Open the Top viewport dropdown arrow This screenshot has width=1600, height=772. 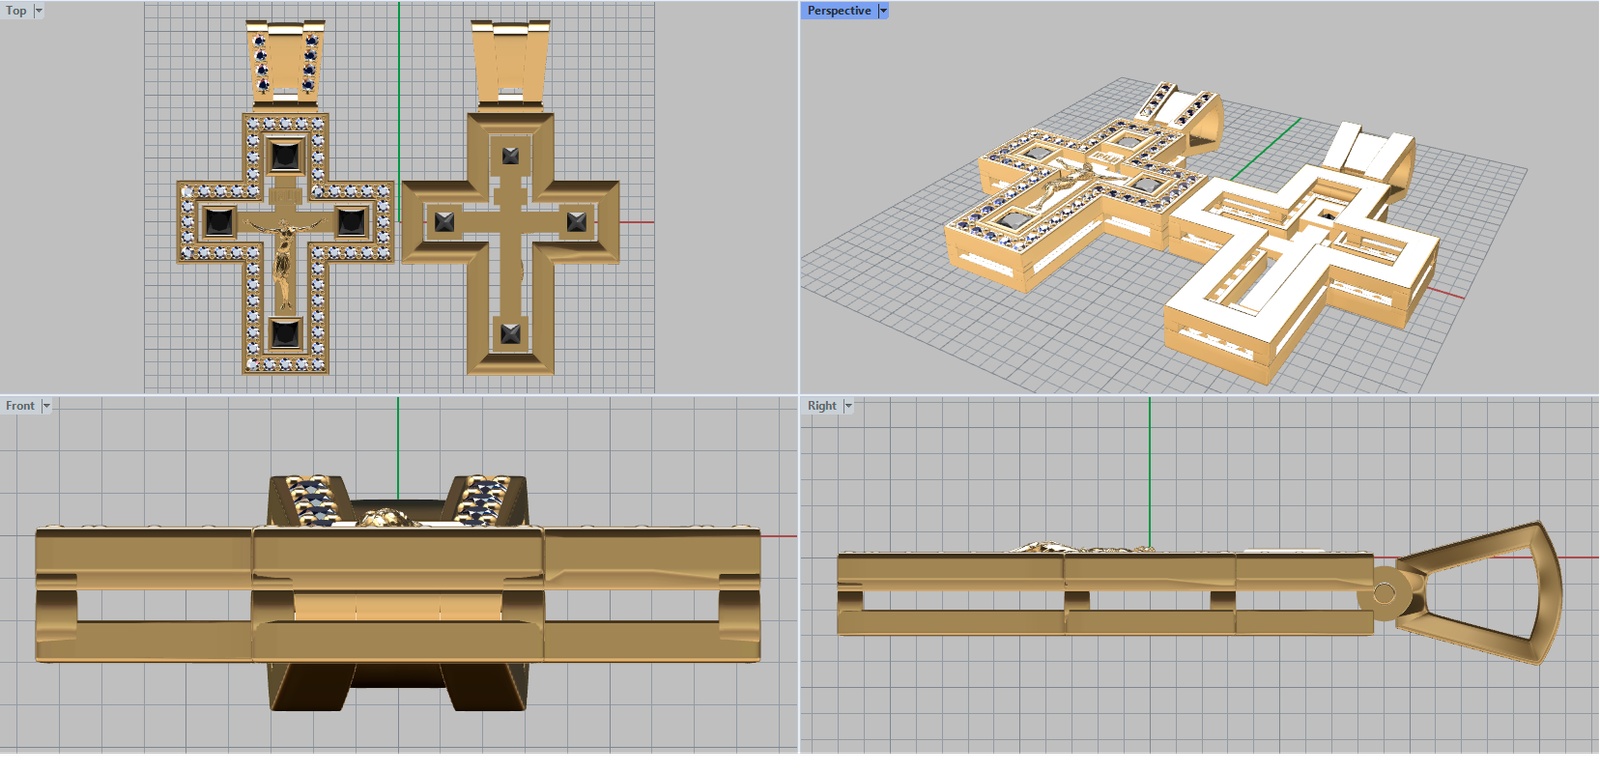(x=39, y=11)
